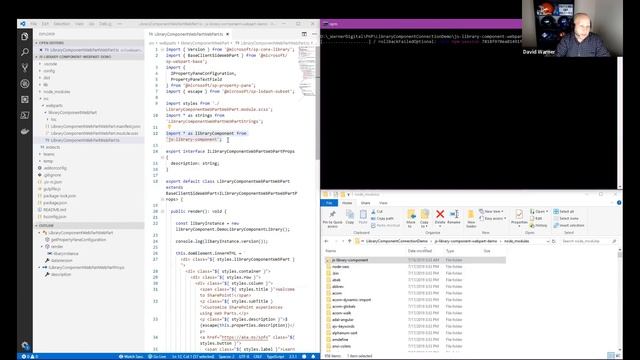Image resolution: width=640 pixels, height=360 pixels.
Task: Click the Back arrow in File Explorer
Action: (326, 241)
